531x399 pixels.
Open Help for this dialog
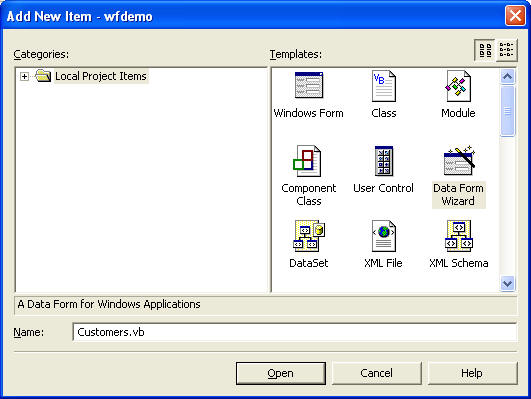click(472, 373)
